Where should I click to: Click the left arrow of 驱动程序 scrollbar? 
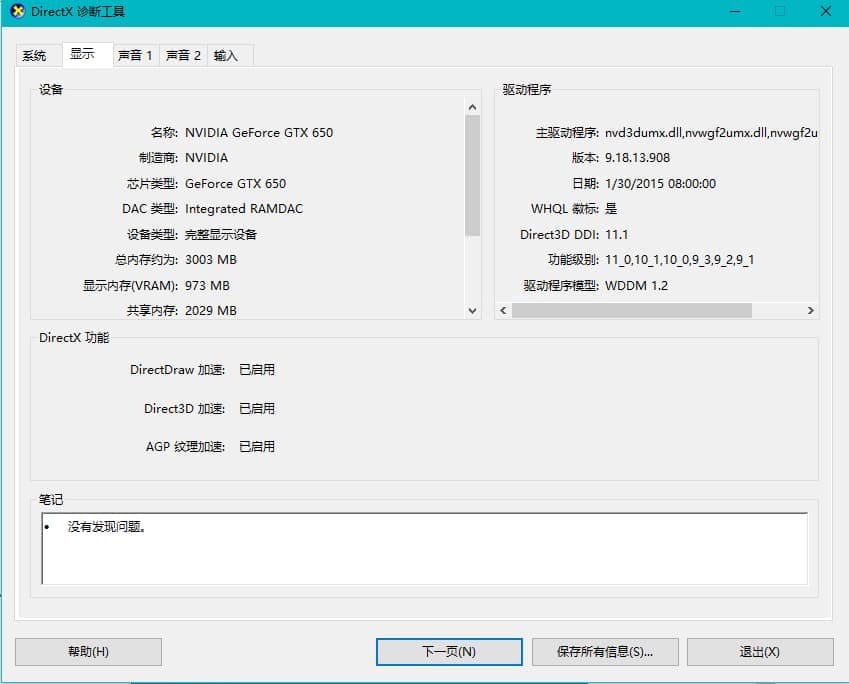click(x=504, y=311)
